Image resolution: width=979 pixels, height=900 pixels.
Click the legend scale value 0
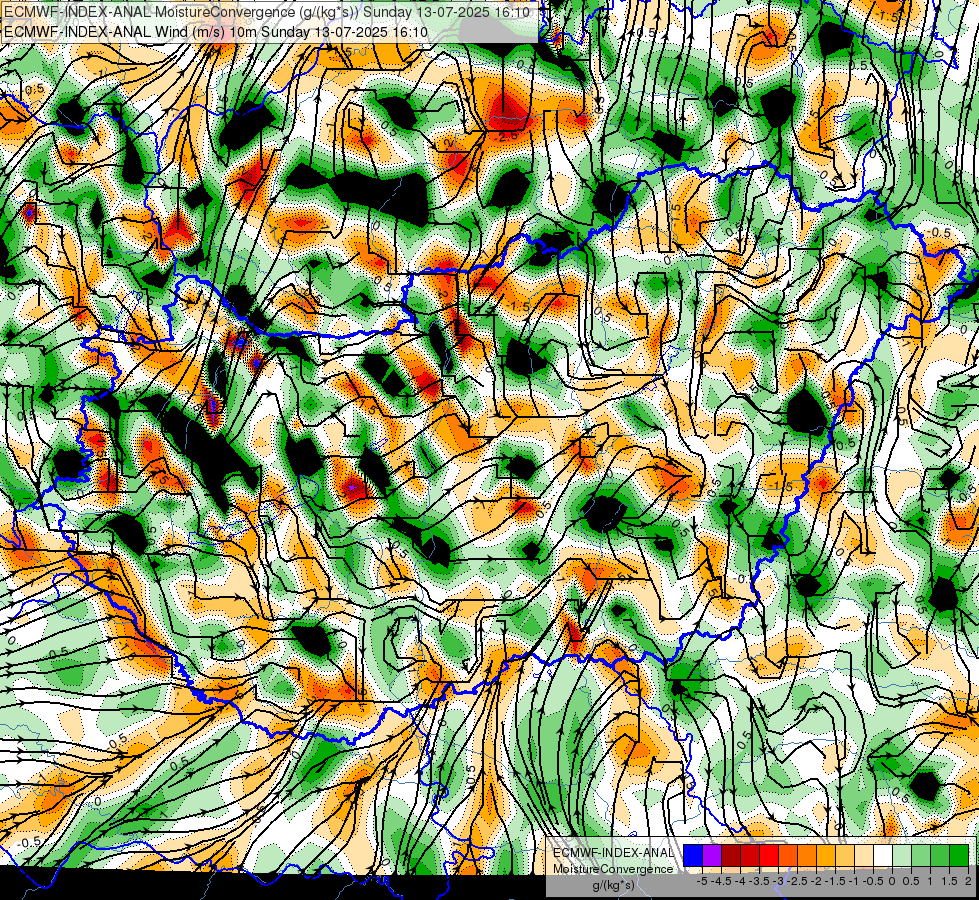pyautogui.click(x=892, y=881)
